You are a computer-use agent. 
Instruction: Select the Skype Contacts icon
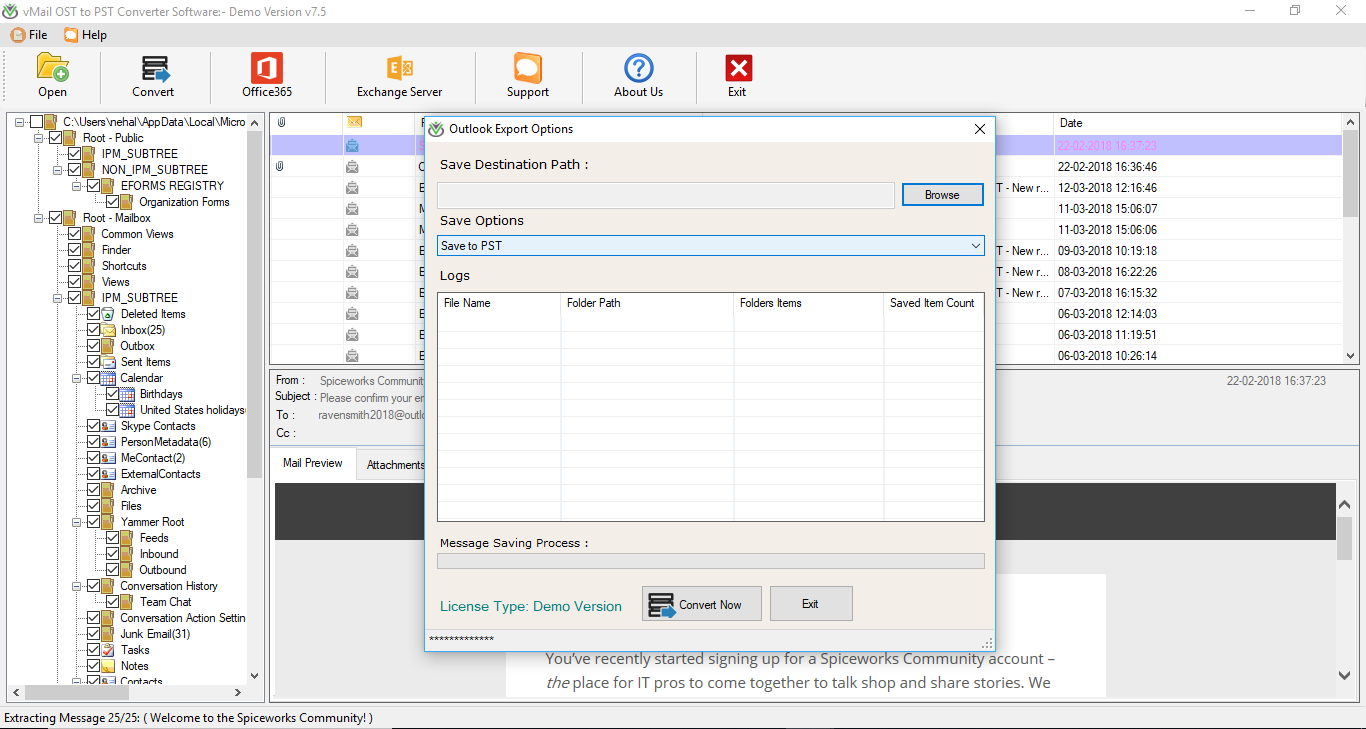(x=108, y=426)
